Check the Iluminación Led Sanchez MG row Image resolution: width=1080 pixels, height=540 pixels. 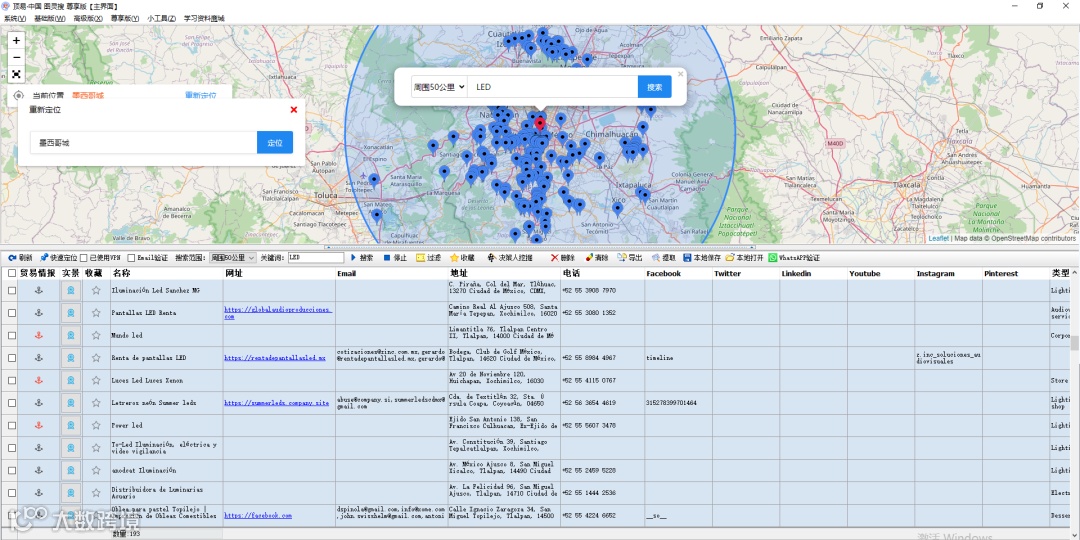pos(12,291)
